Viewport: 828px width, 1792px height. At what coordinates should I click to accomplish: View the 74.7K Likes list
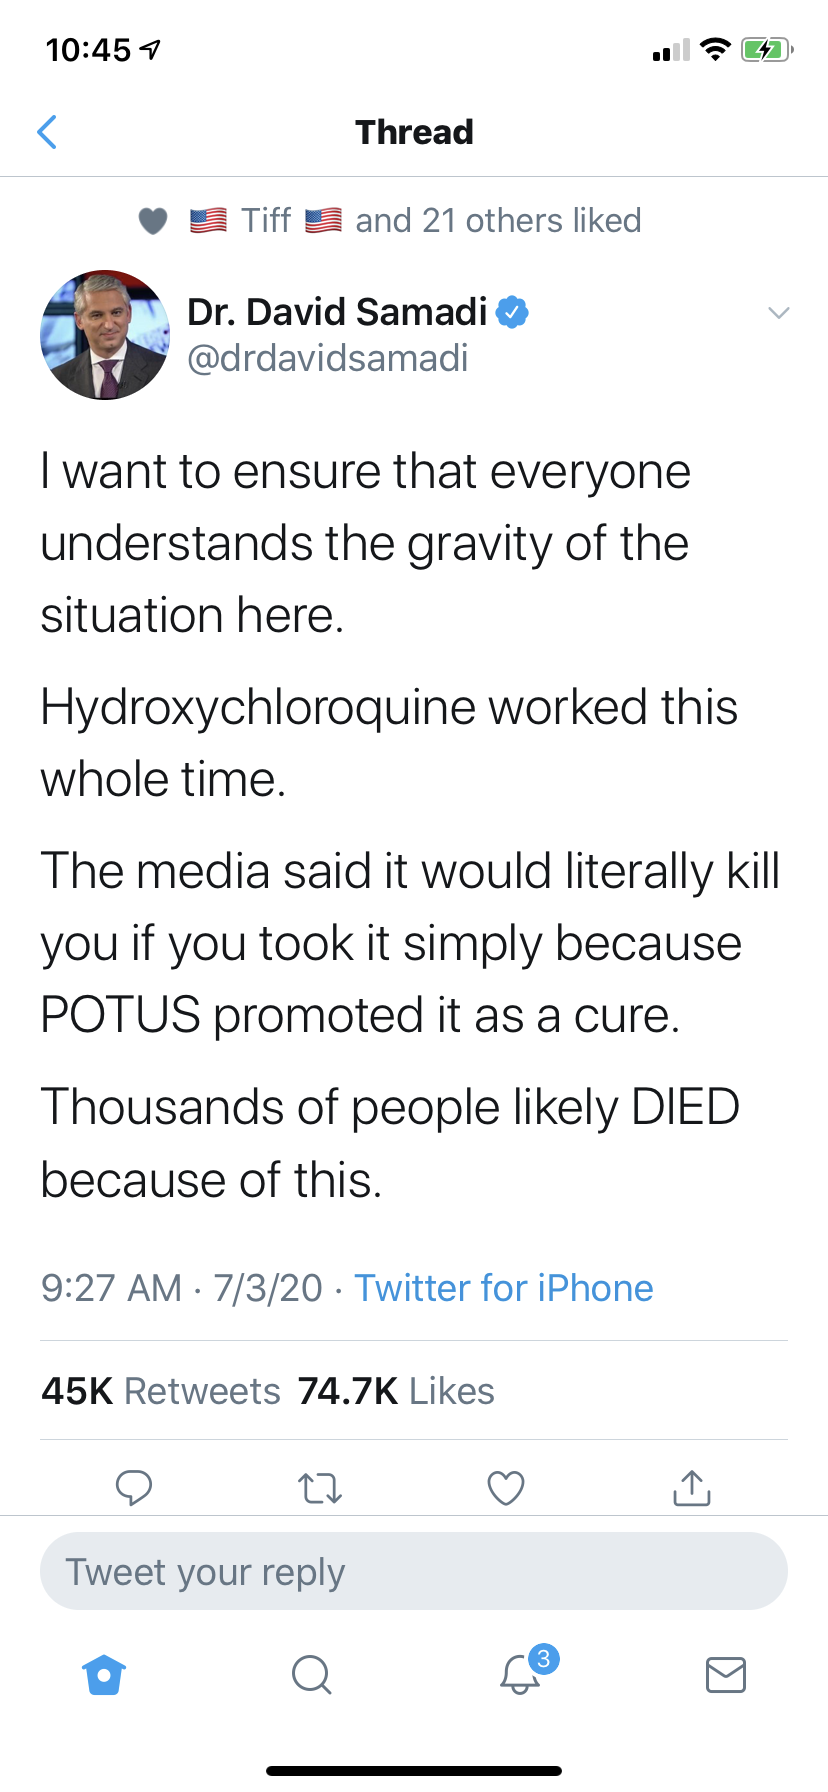tap(396, 1391)
